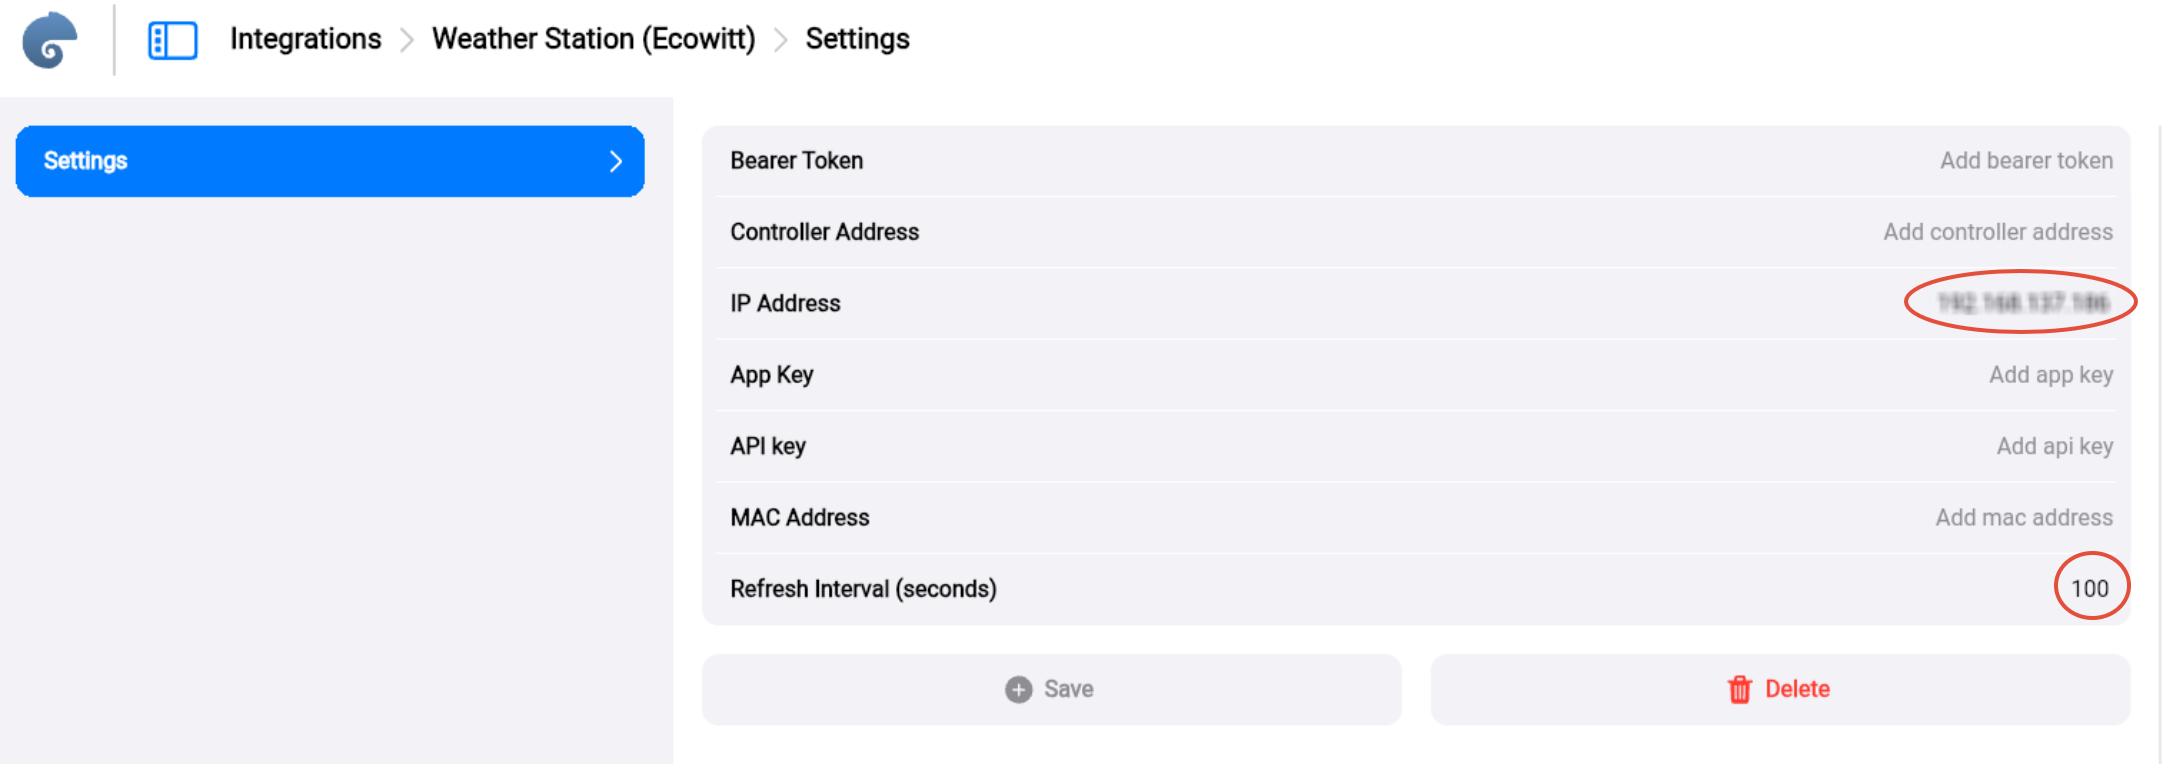Focus the Add app key field
The height and width of the screenshot is (764, 2163).
pos(2050,375)
